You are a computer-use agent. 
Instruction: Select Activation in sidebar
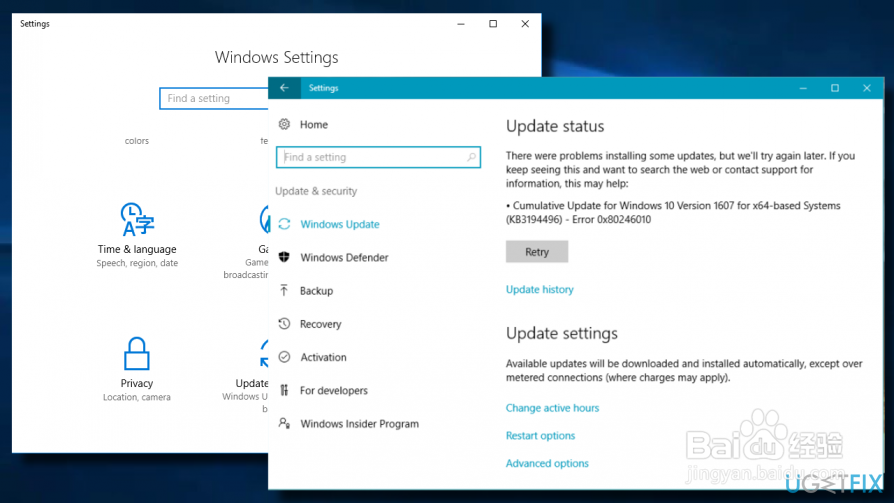(323, 357)
